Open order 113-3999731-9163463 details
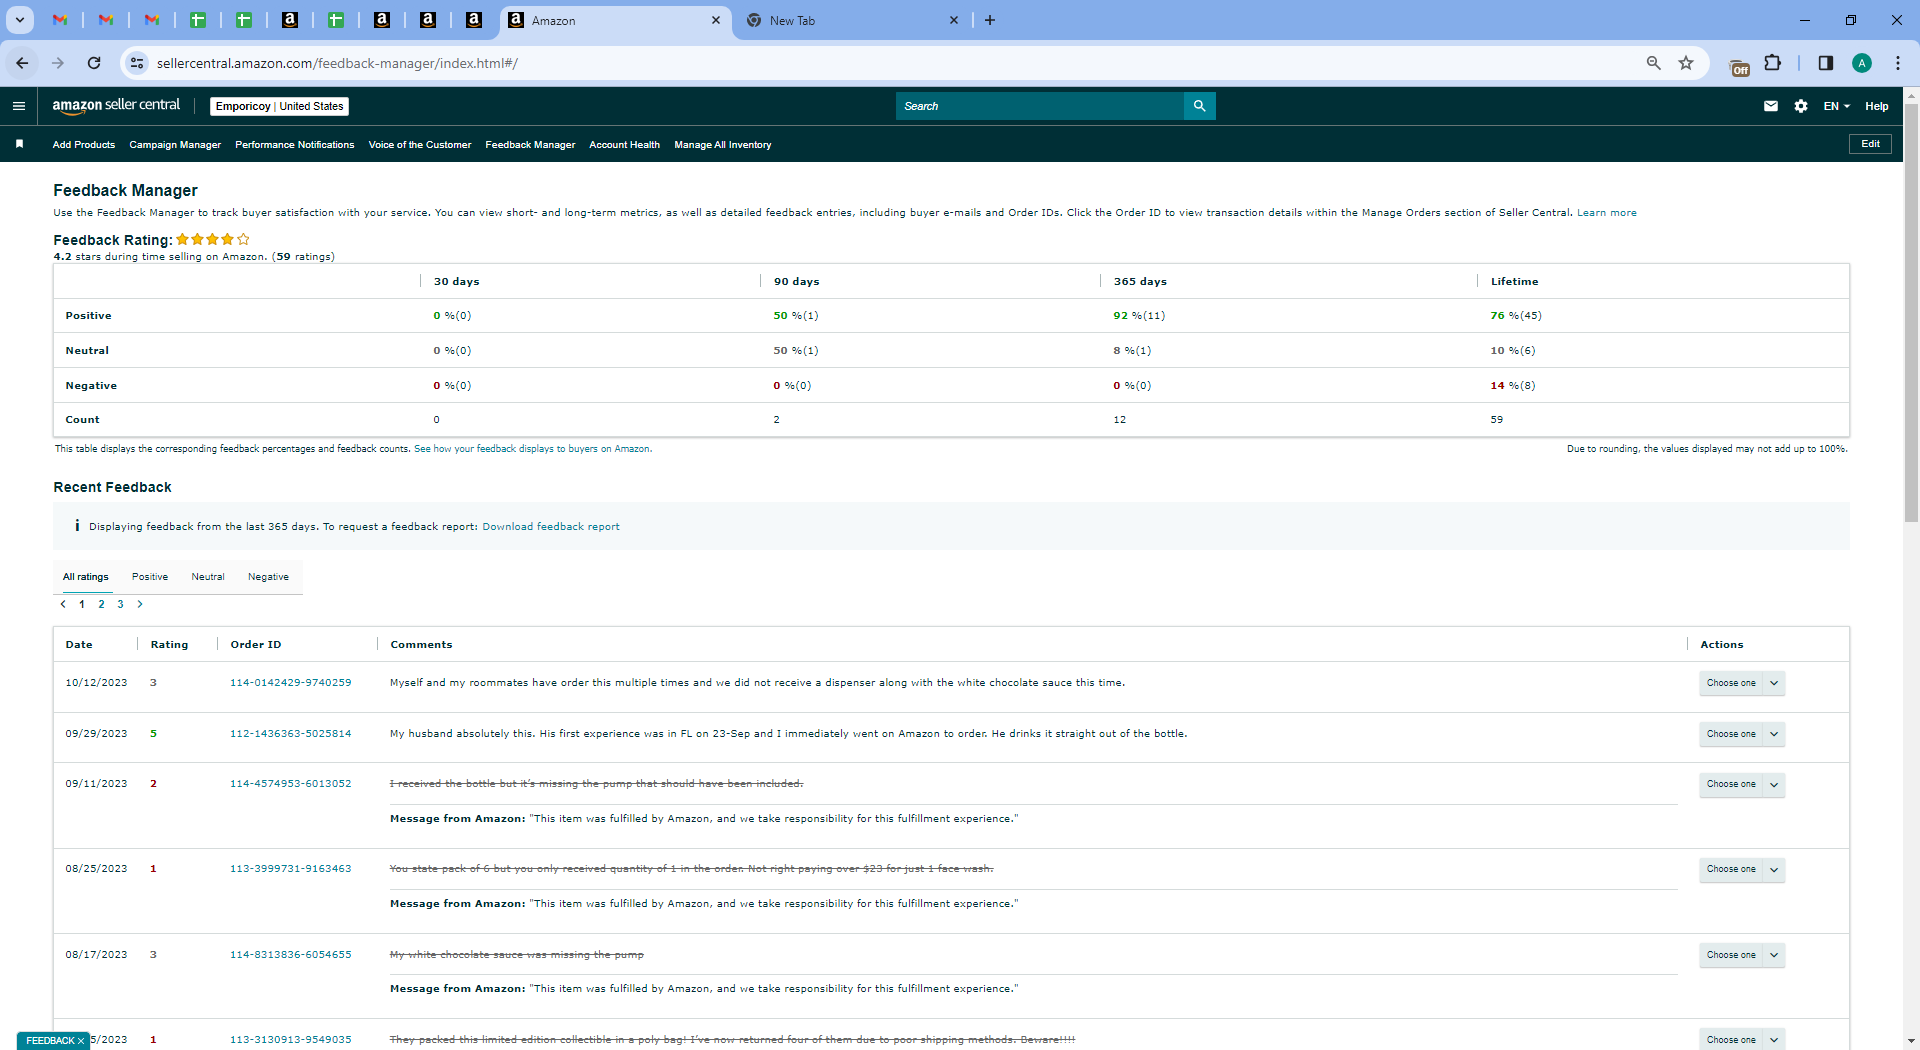 pyautogui.click(x=291, y=869)
